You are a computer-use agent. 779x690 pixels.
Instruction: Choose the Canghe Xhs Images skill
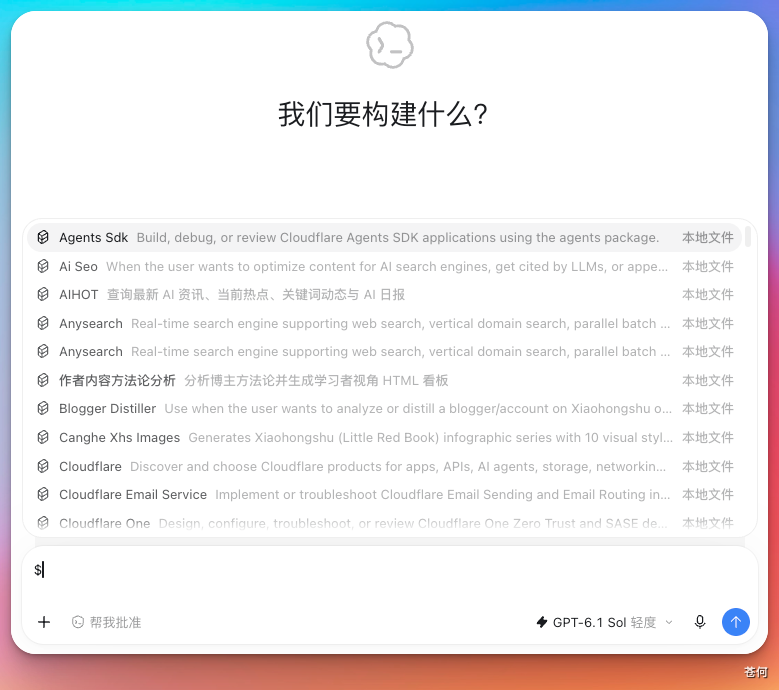tap(385, 437)
